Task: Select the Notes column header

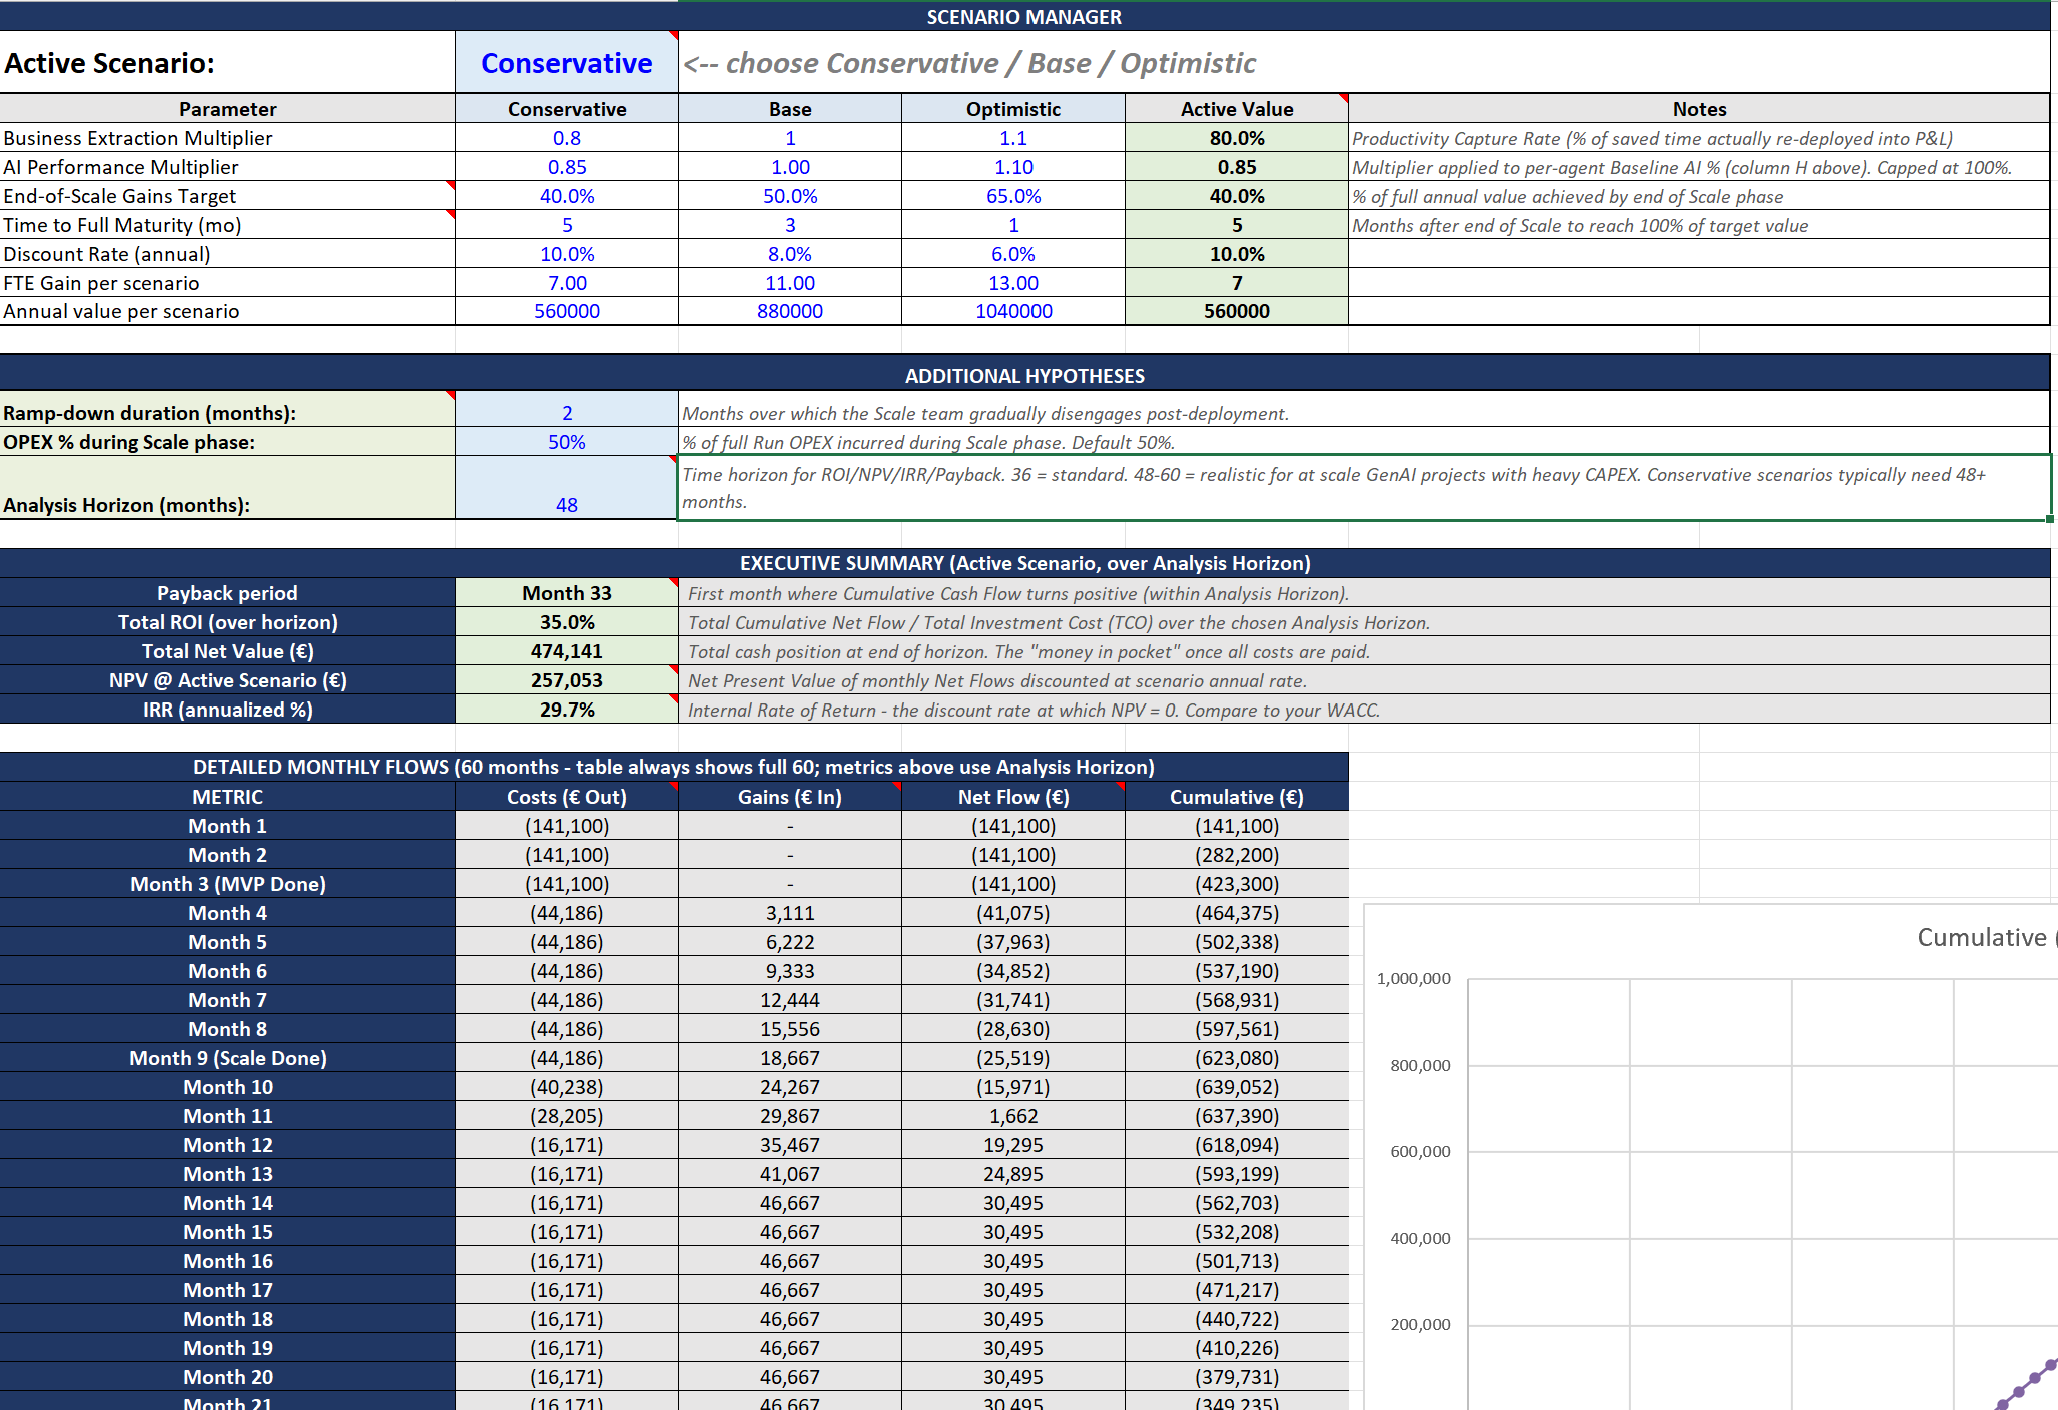Action: pyautogui.click(x=1699, y=109)
